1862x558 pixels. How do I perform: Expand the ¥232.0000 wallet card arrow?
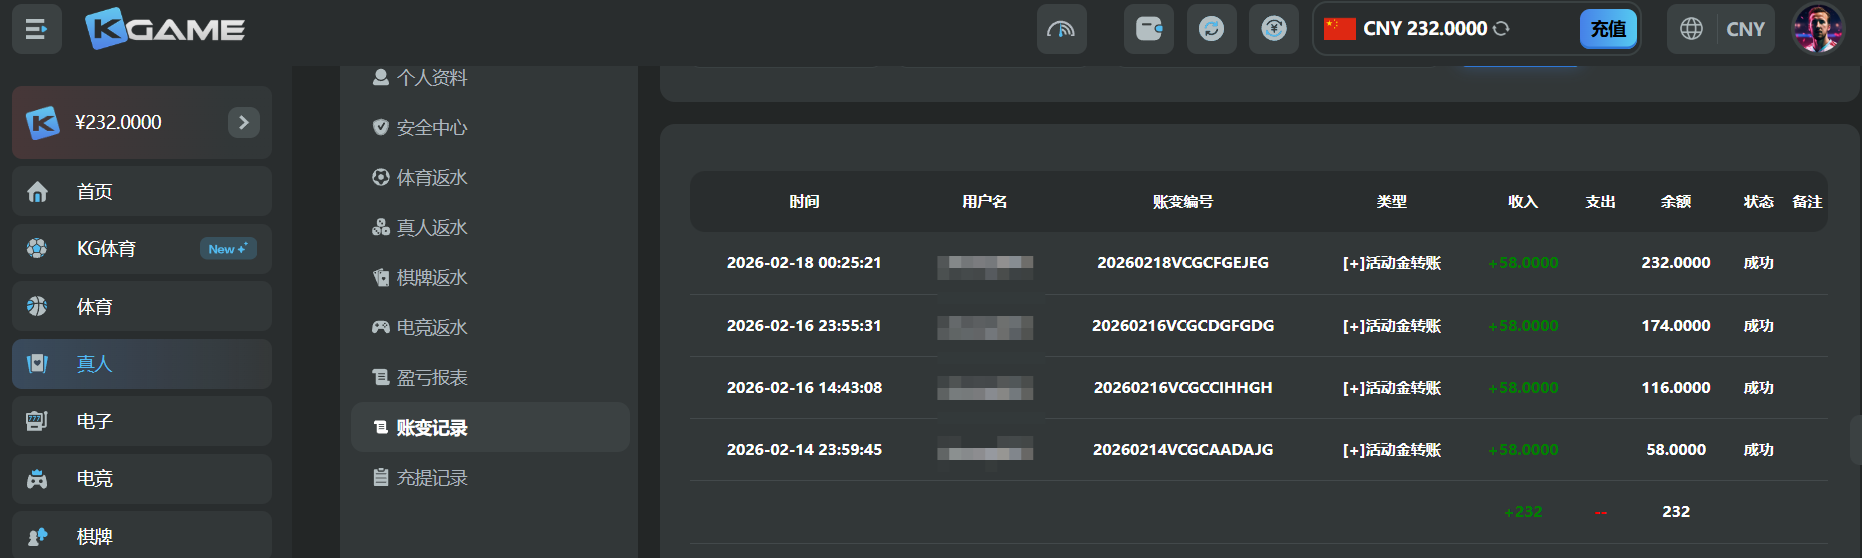(x=243, y=122)
